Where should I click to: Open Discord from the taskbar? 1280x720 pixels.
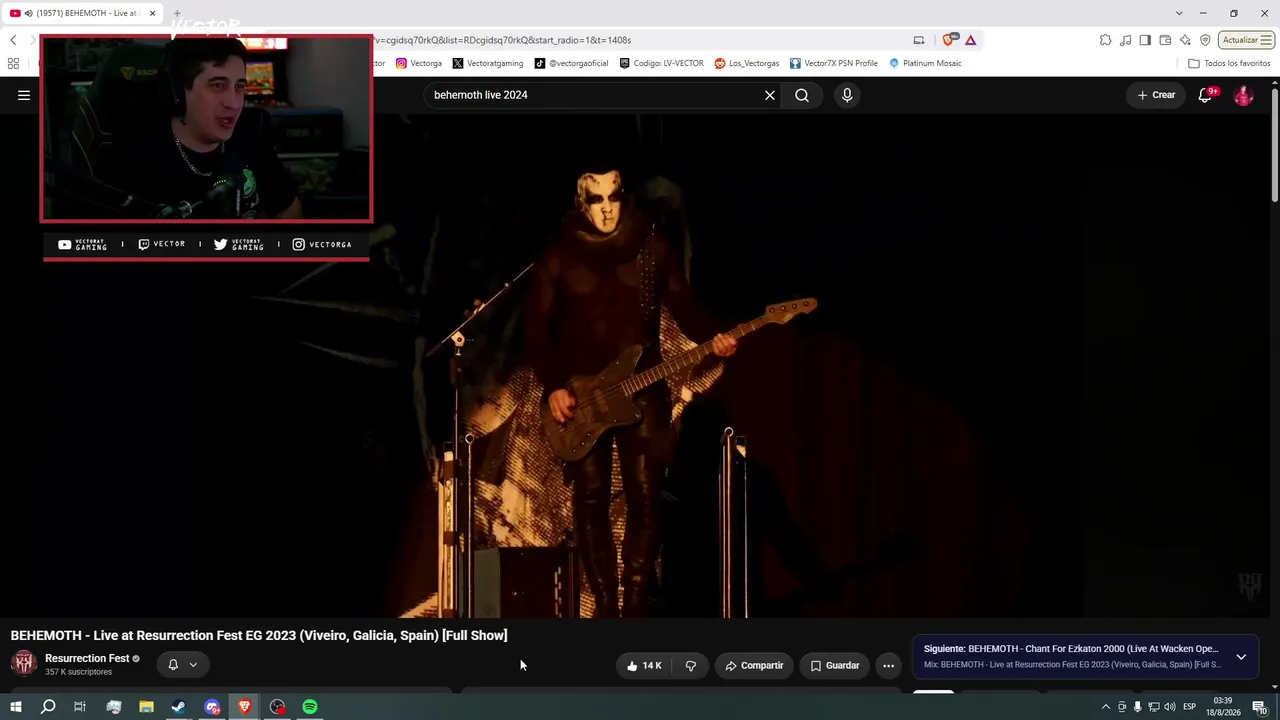coord(212,707)
